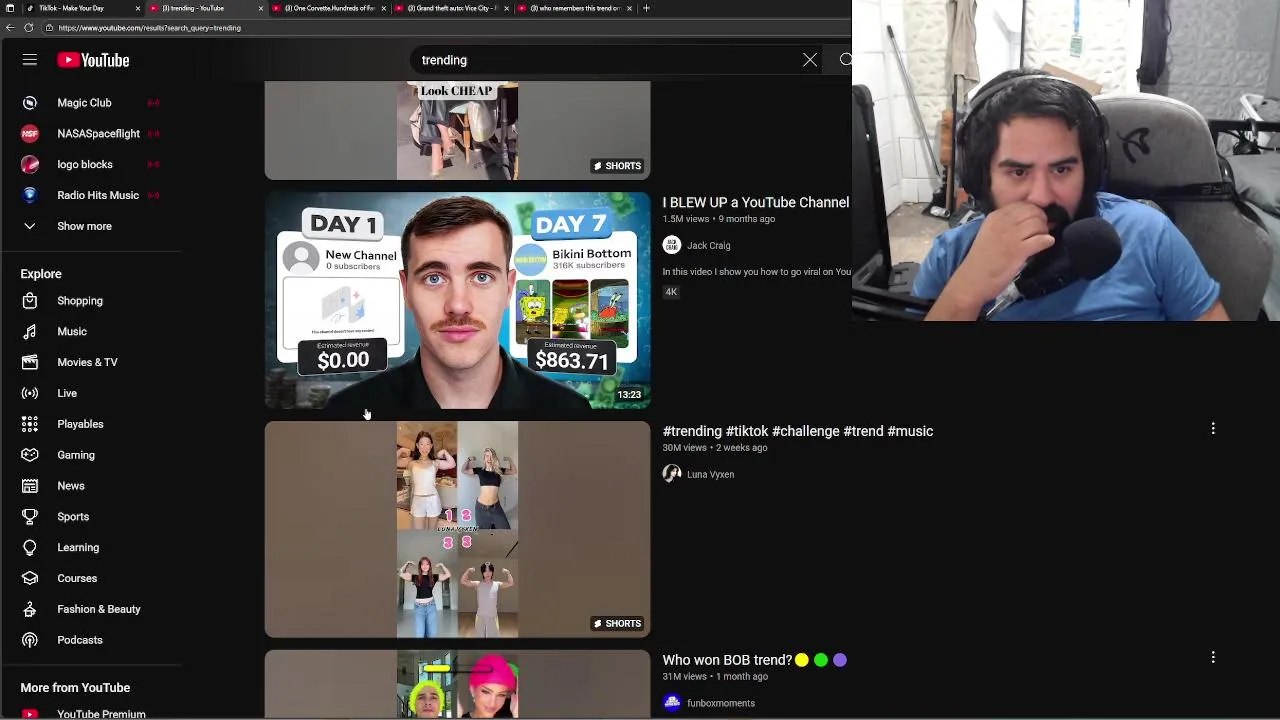The image size is (1280, 720).
Task: Click the News icon in Explore
Action: [x=30, y=486]
